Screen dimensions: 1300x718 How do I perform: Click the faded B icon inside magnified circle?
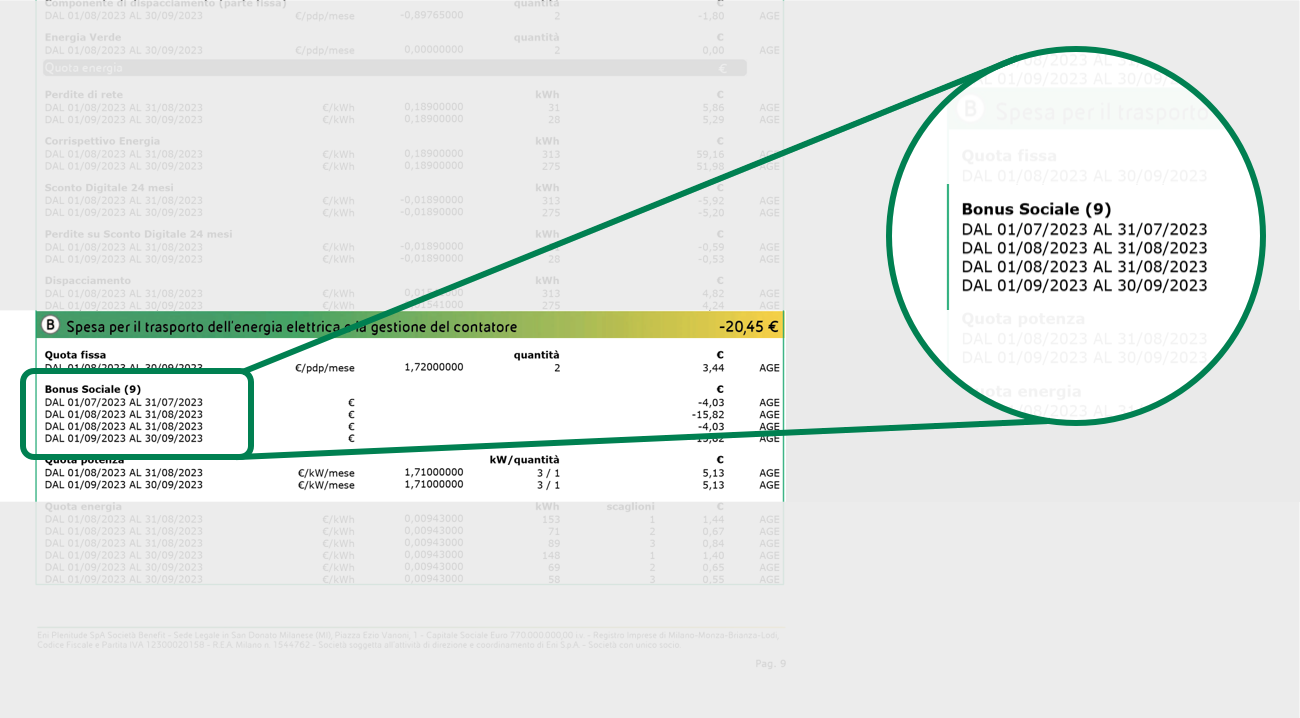tap(969, 110)
